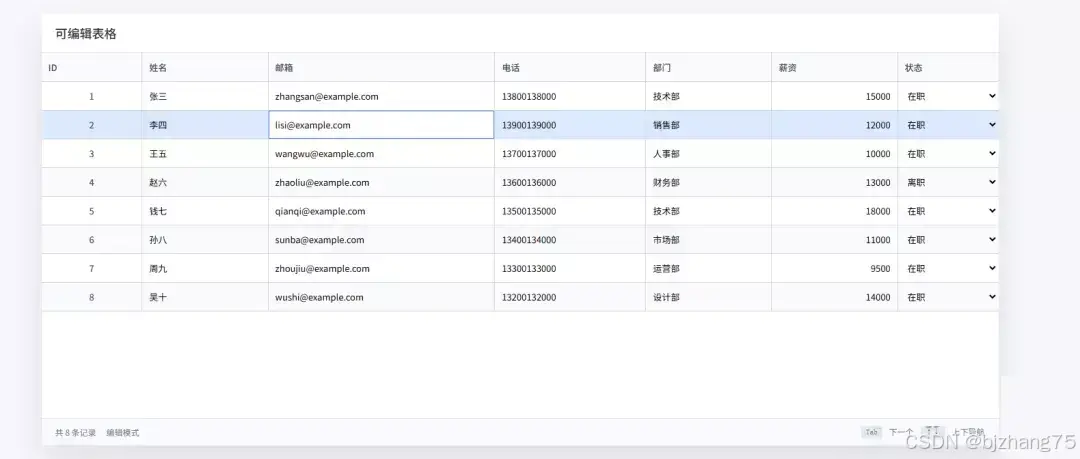Click the Tab key hint badge
This screenshot has height=459, width=1080.
tap(871, 432)
